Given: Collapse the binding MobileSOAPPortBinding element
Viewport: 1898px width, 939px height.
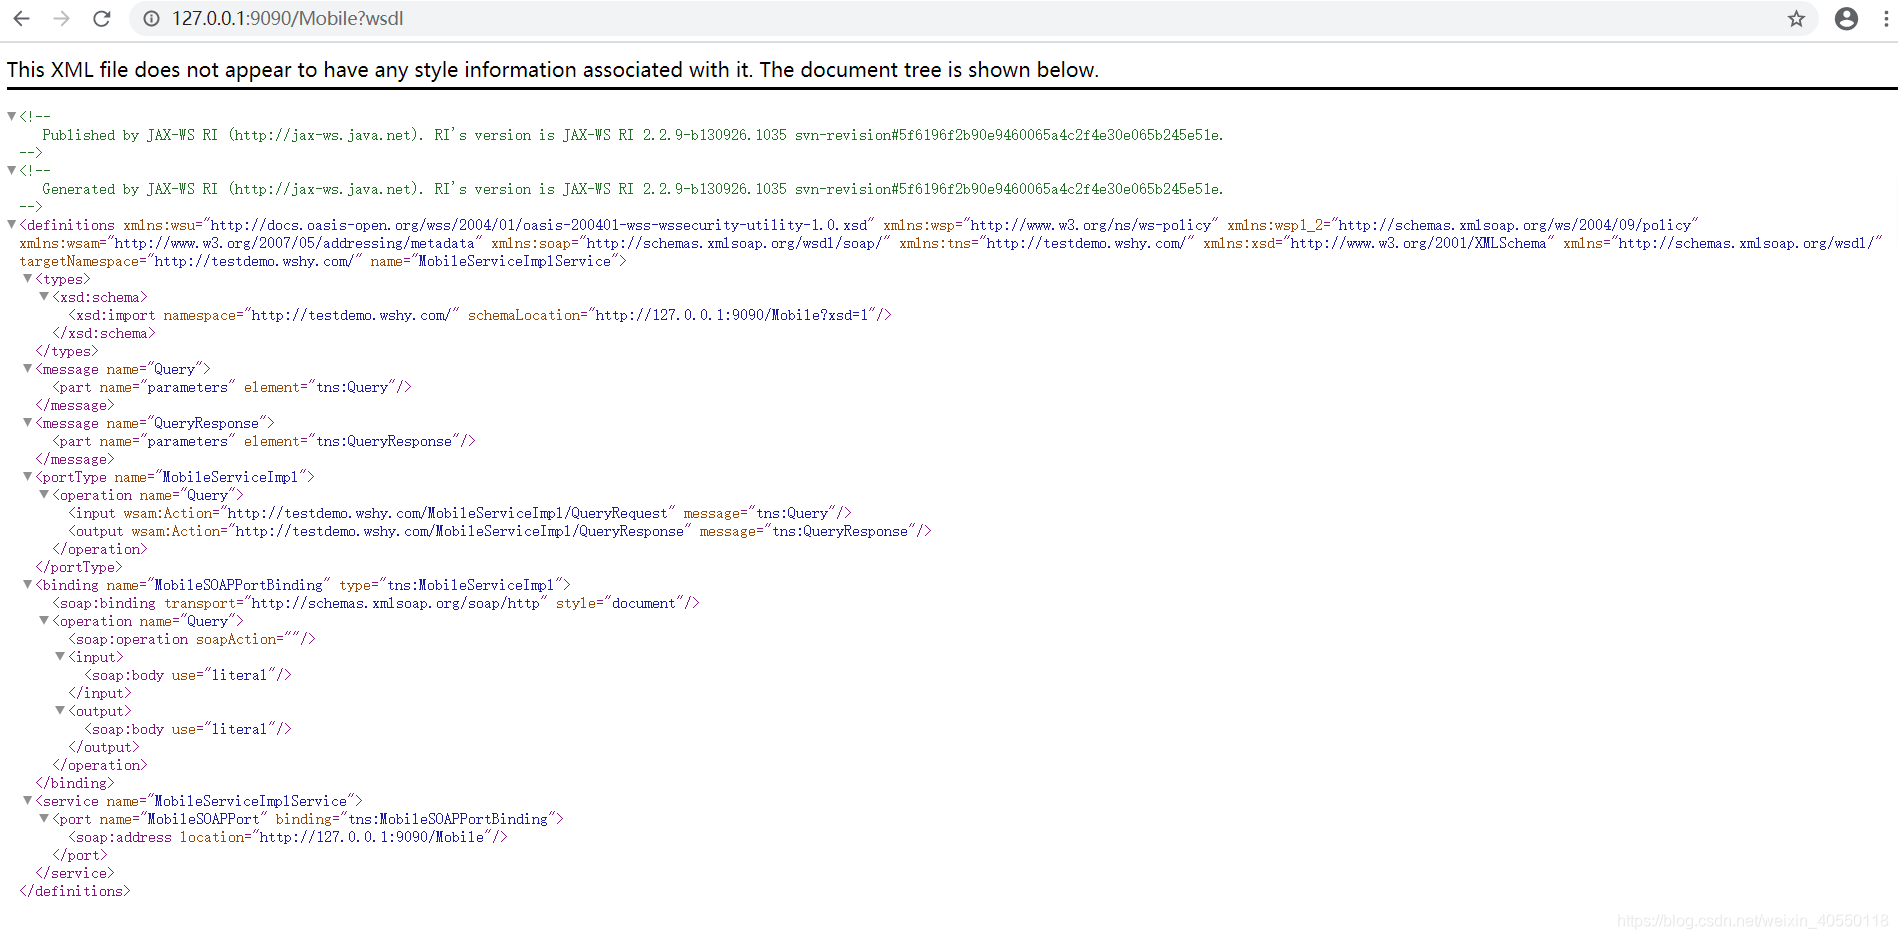Looking at the screenshot, I should 28,584.
